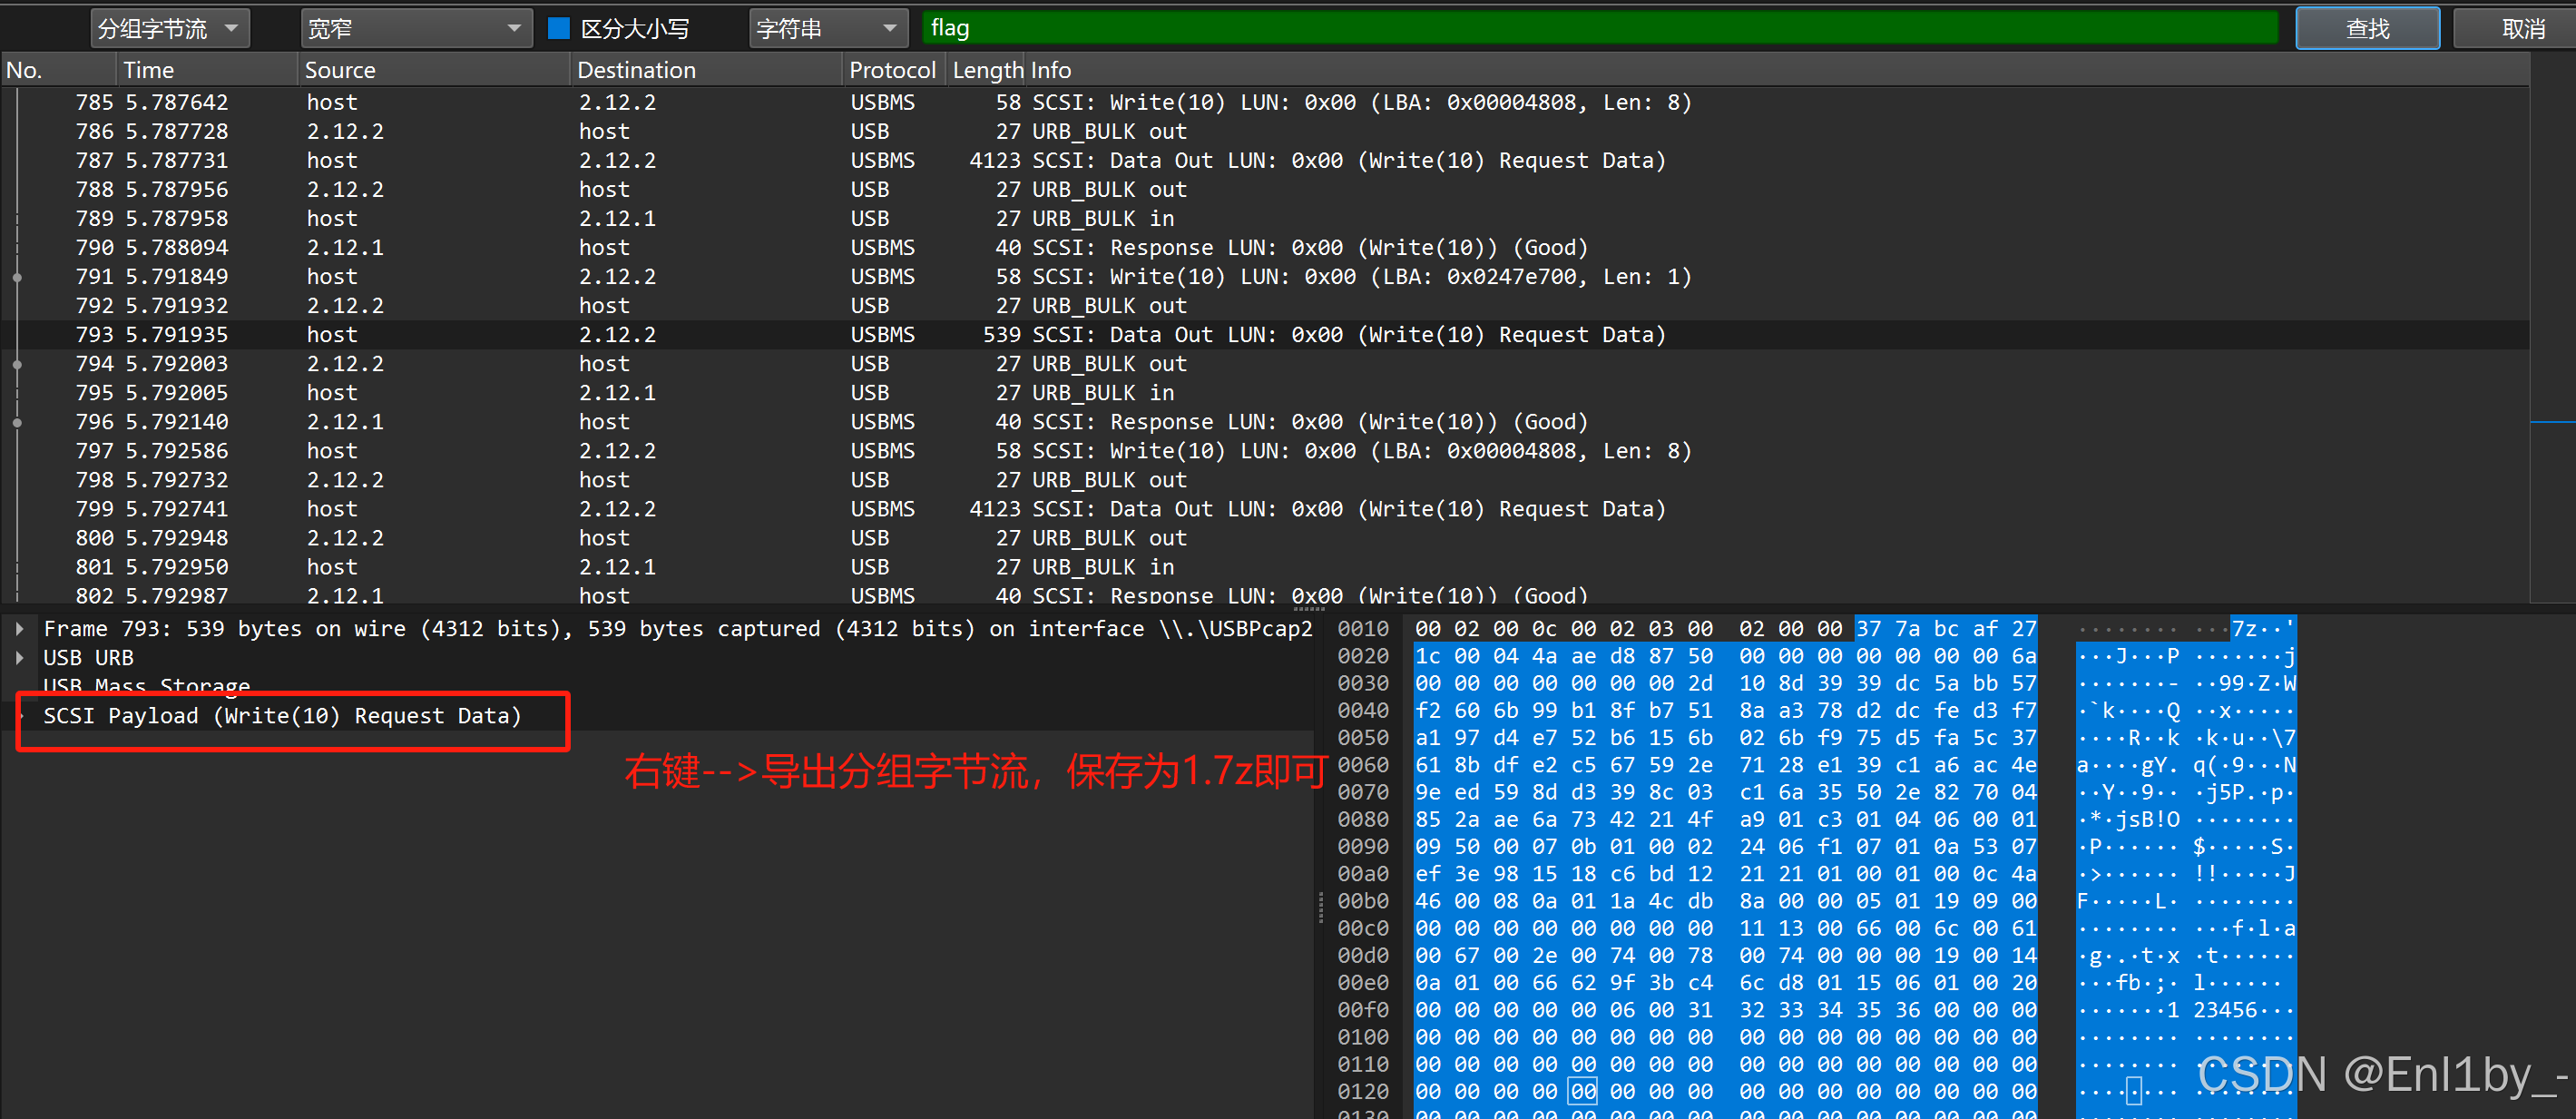Sort by the Protocol column header

tap(891, 70)
